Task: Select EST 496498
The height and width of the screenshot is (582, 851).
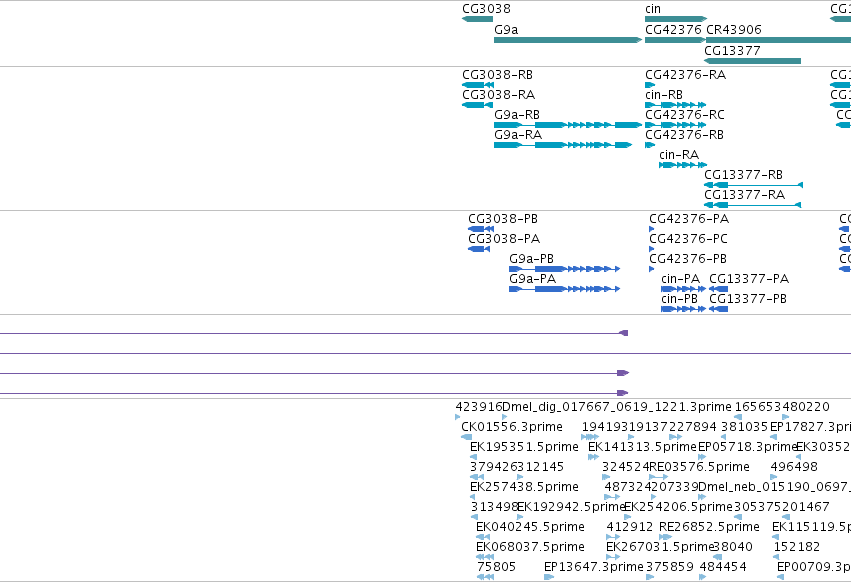Action: 773,477
